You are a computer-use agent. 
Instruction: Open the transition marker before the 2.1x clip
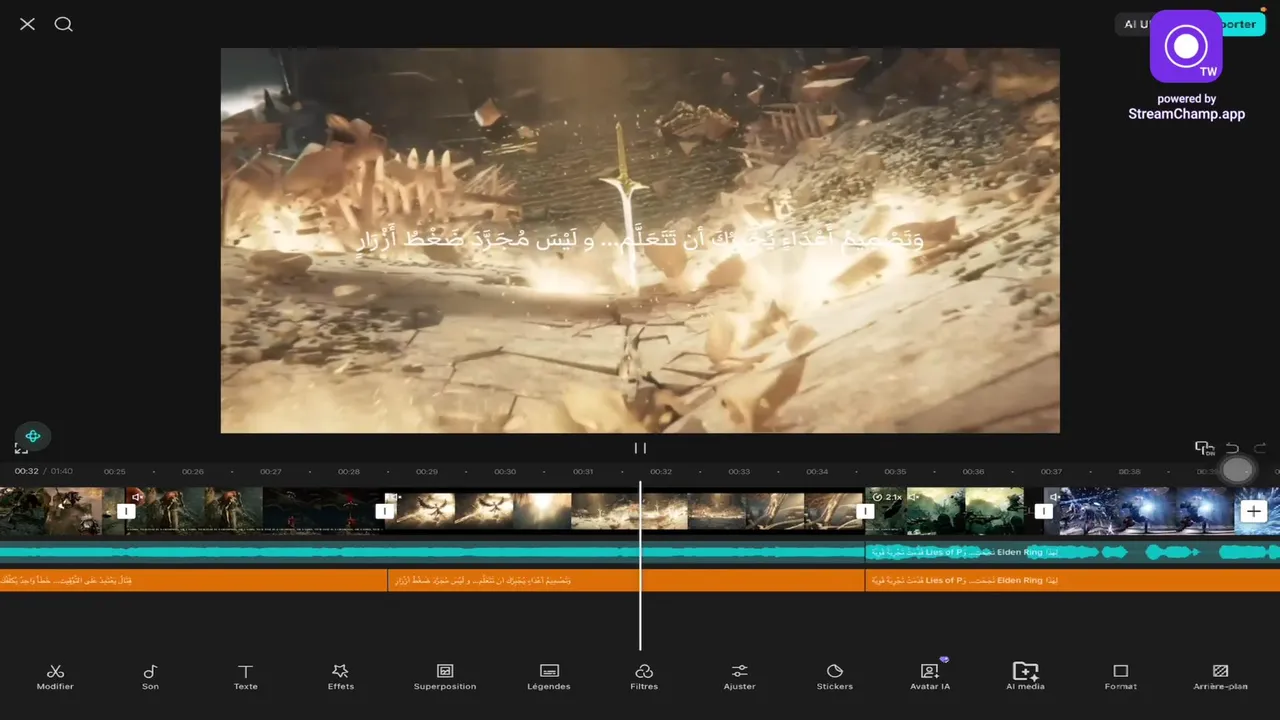[x=865, y=511]
